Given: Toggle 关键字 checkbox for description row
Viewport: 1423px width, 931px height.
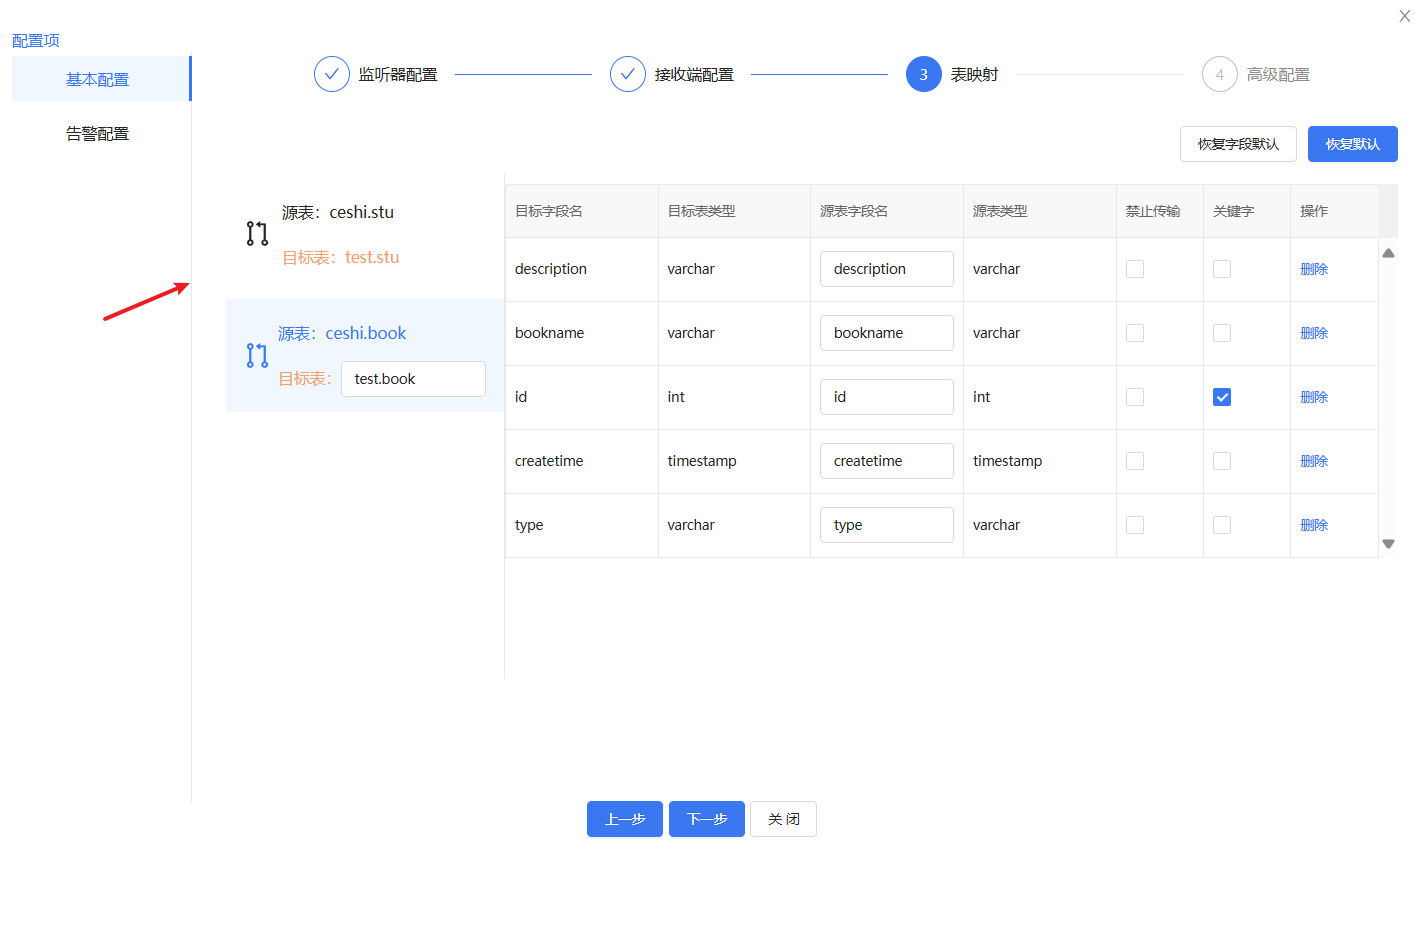Looking at the screenshot, I should (1222, 269).
